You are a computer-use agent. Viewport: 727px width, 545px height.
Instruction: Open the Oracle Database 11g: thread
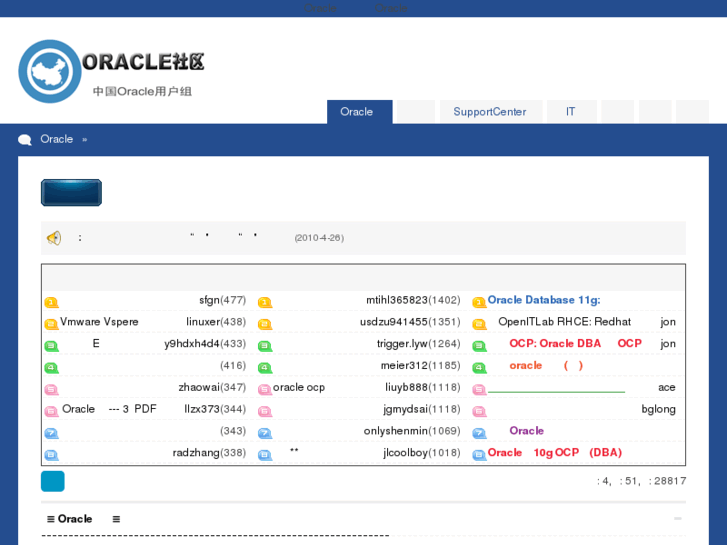coord(544,300)
